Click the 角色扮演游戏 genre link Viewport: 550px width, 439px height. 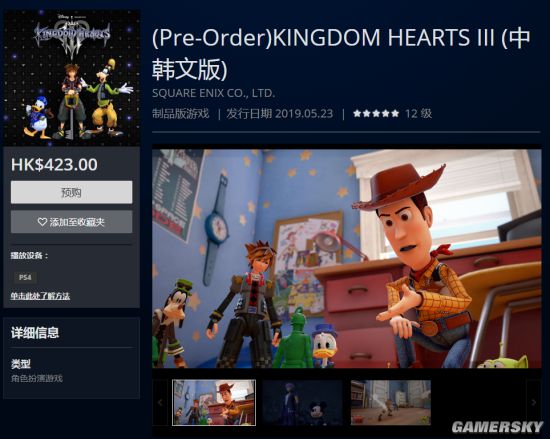(37, 378)
